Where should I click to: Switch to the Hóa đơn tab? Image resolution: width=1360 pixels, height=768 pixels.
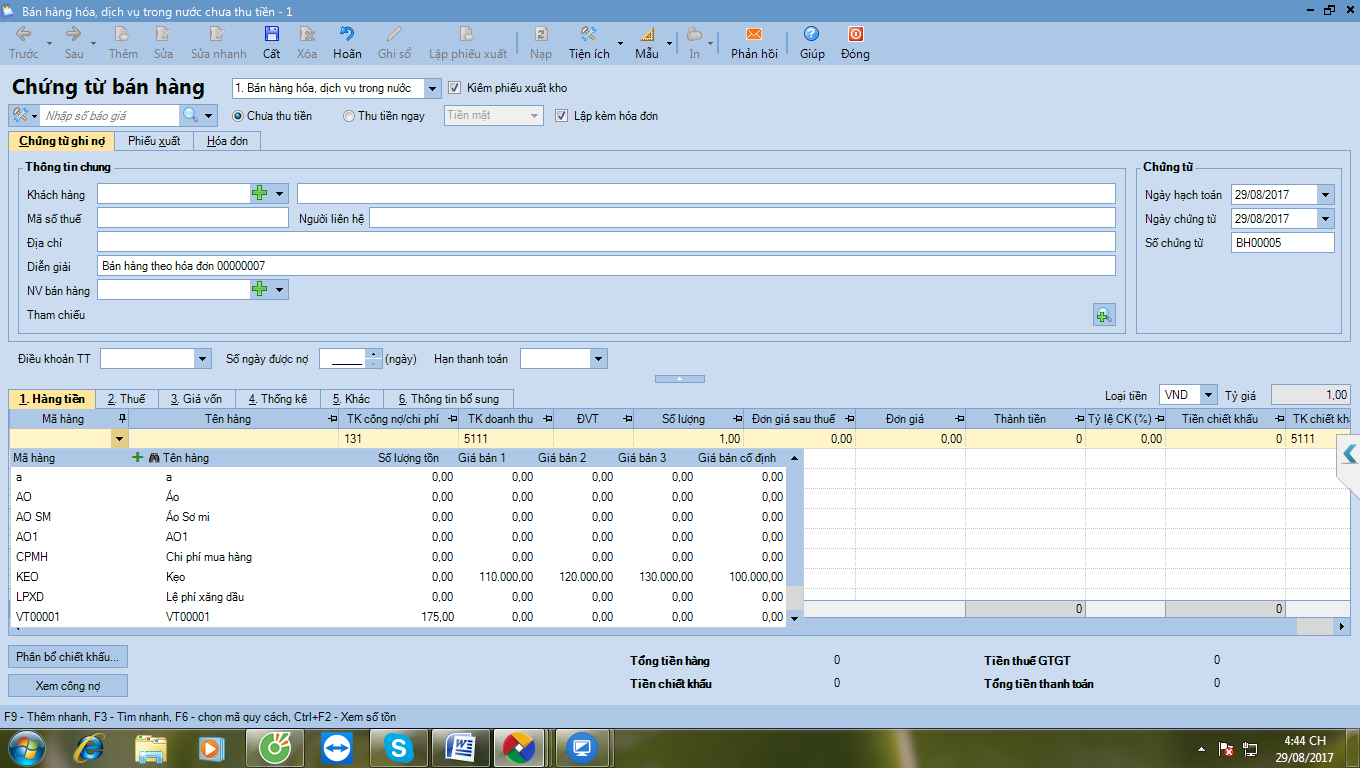[227, 141]
